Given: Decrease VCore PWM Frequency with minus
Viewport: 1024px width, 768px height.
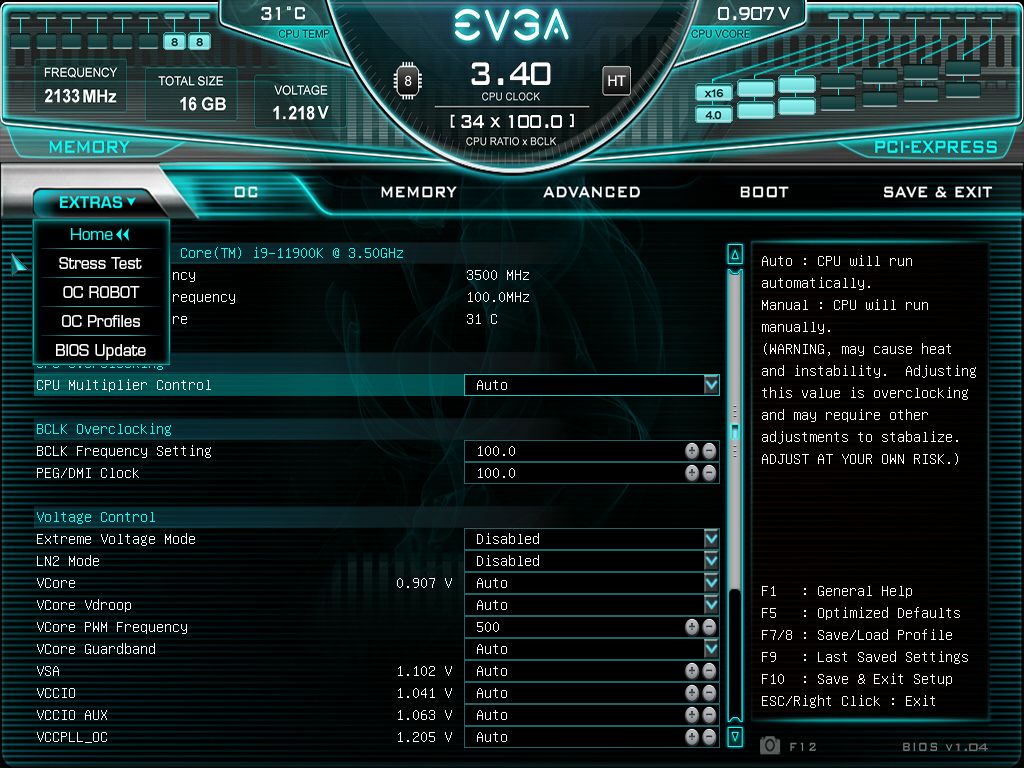Looking at the screenshot, I should point(709,627).
